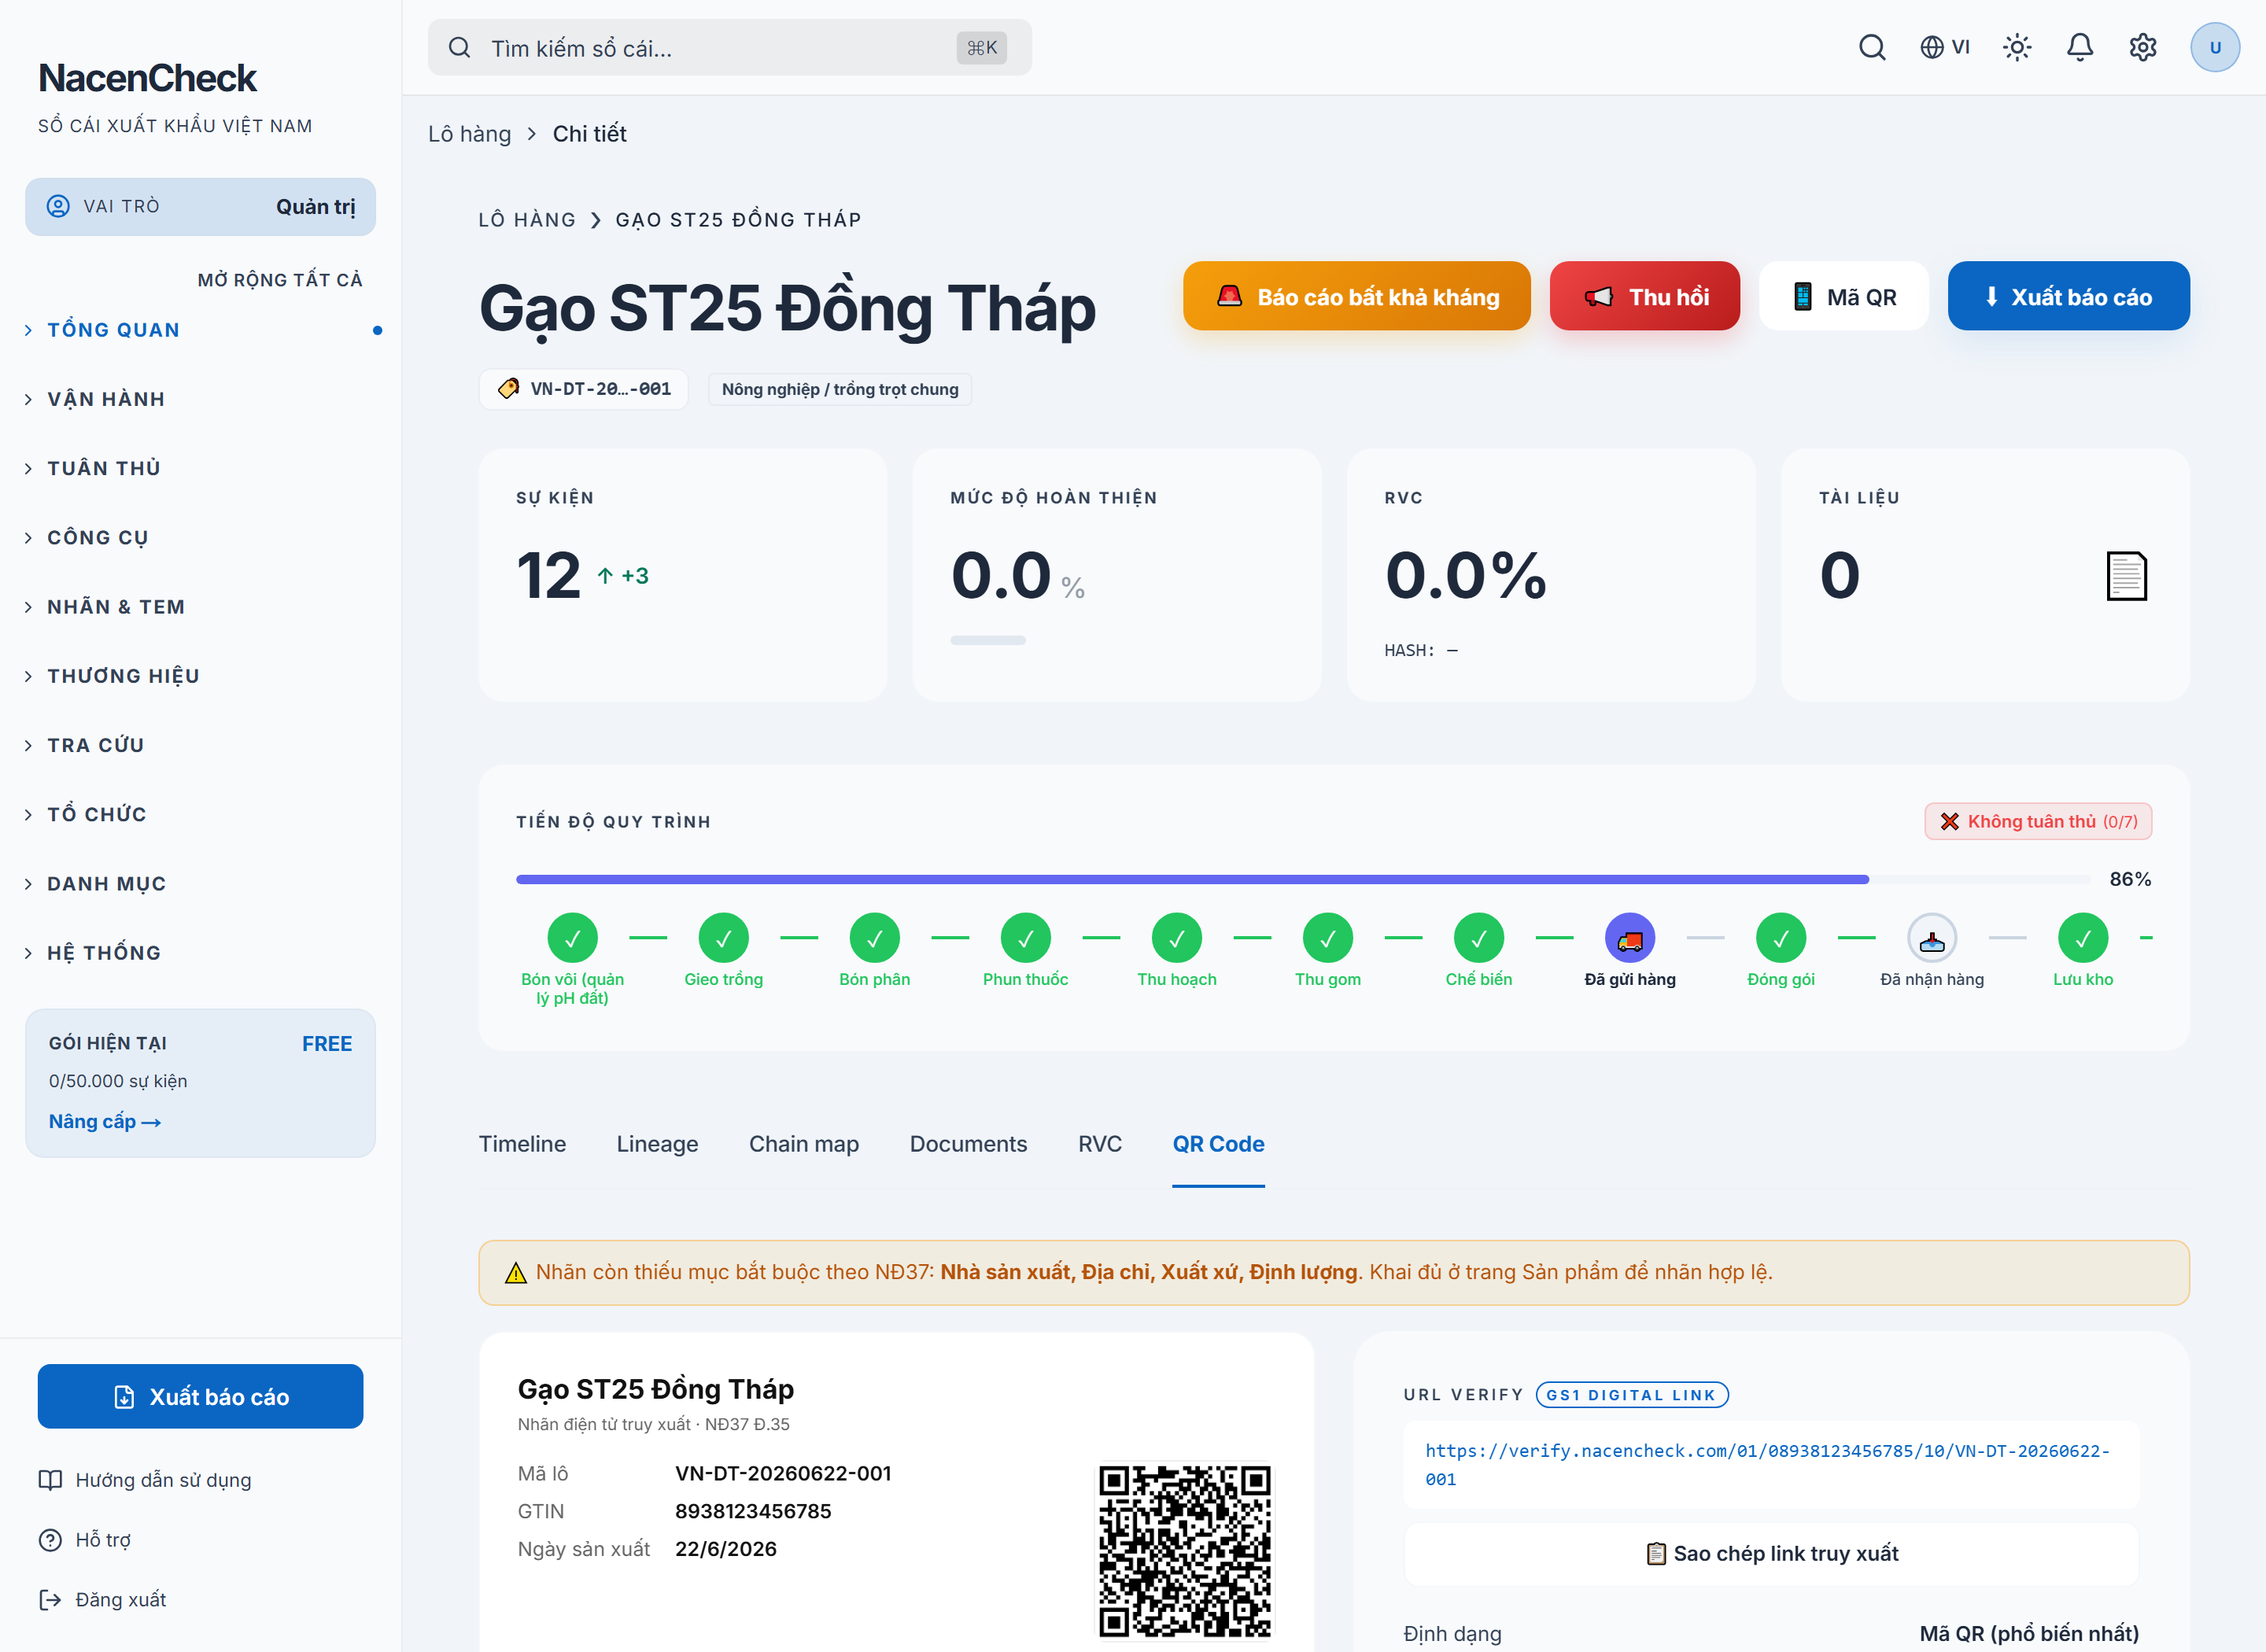2266x1652 pixels.
Task: Open settings gear icon
Action: [2143, 47]
